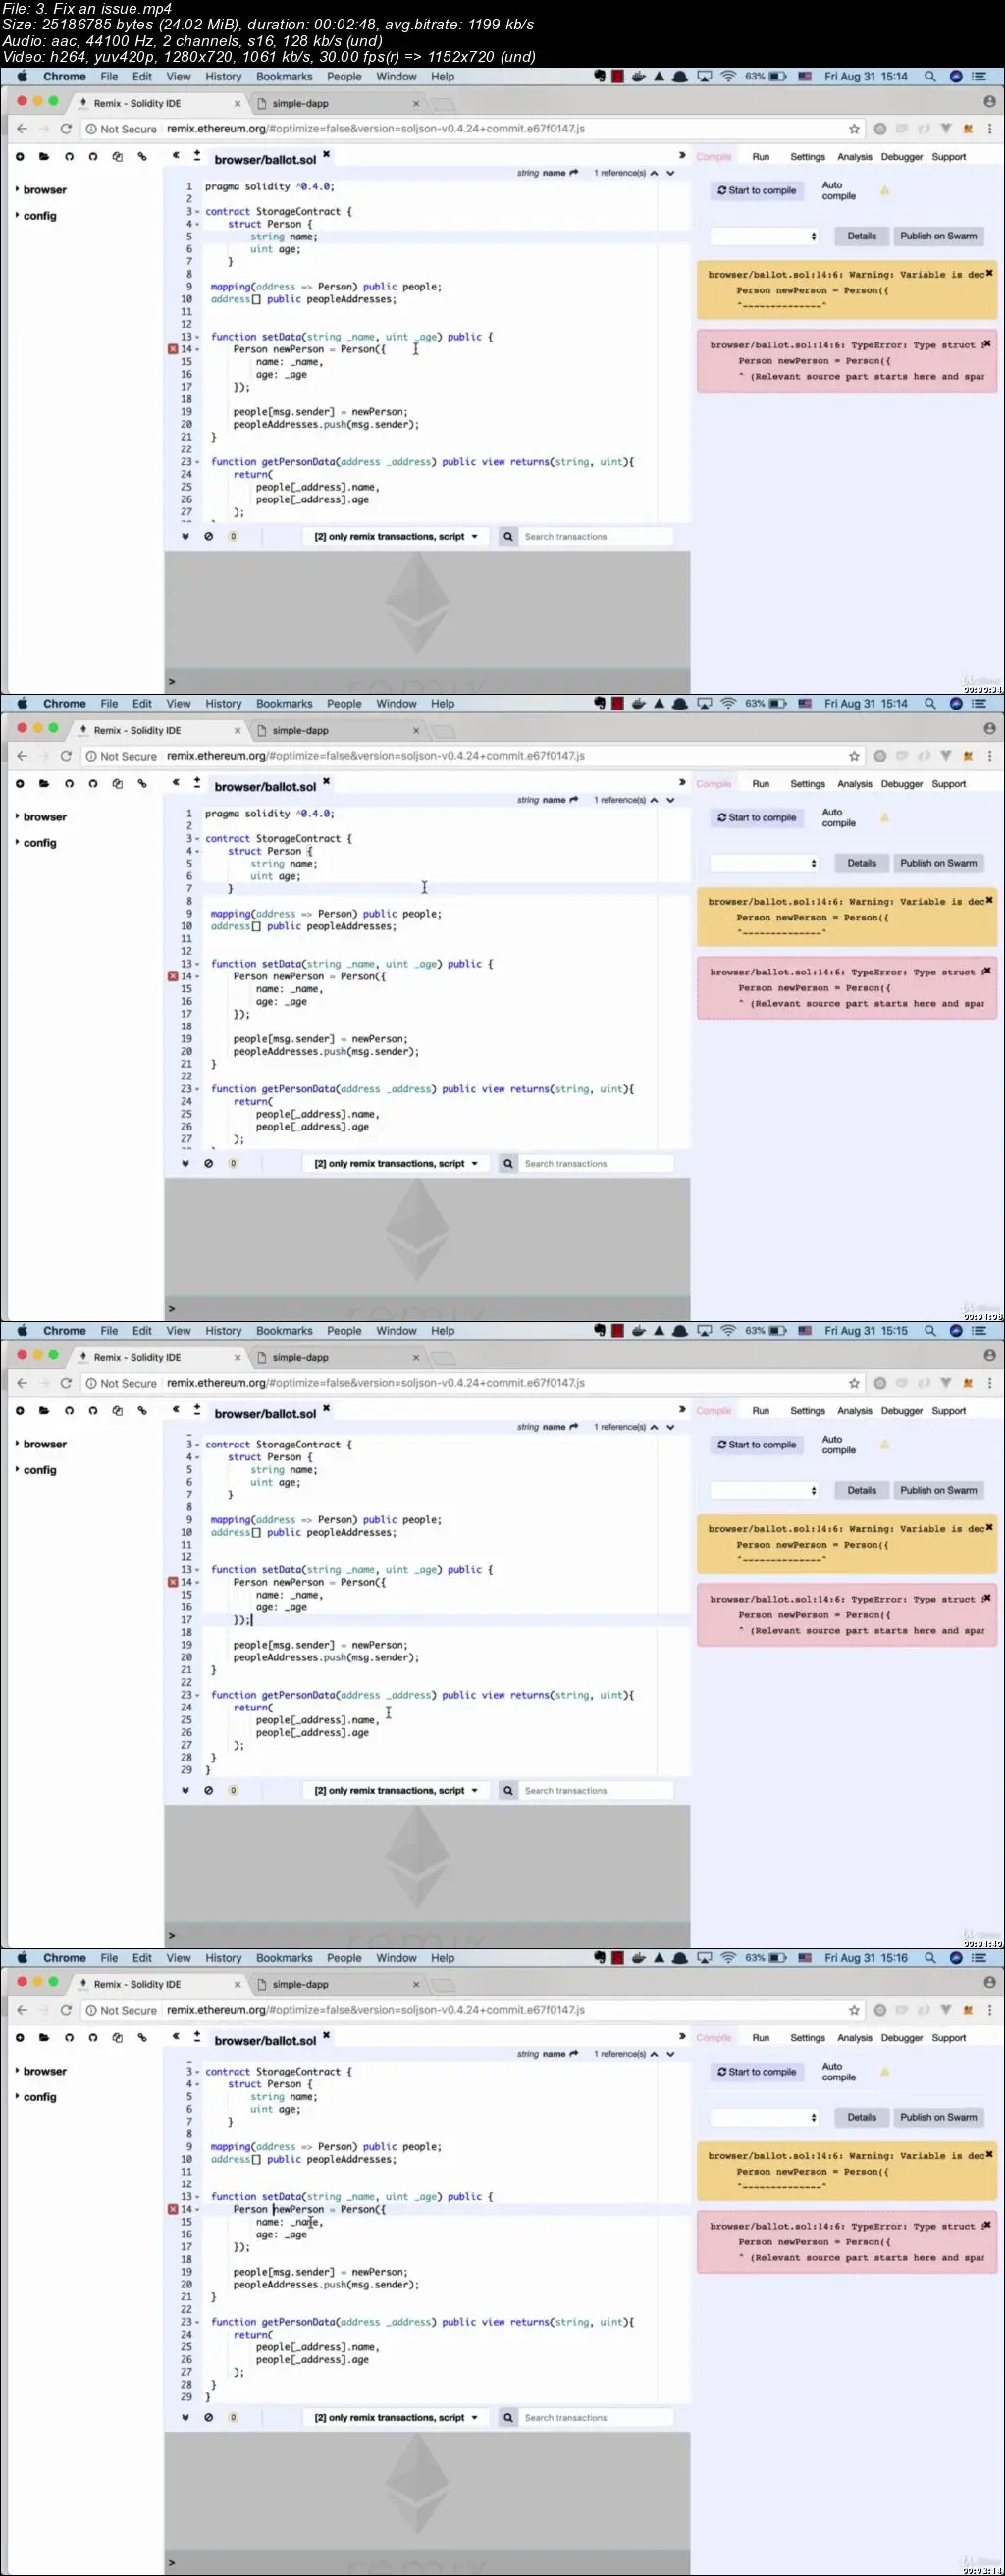Click the publish to gist icon in fourth frame

pyautogui.click(x=69, y=2038)
